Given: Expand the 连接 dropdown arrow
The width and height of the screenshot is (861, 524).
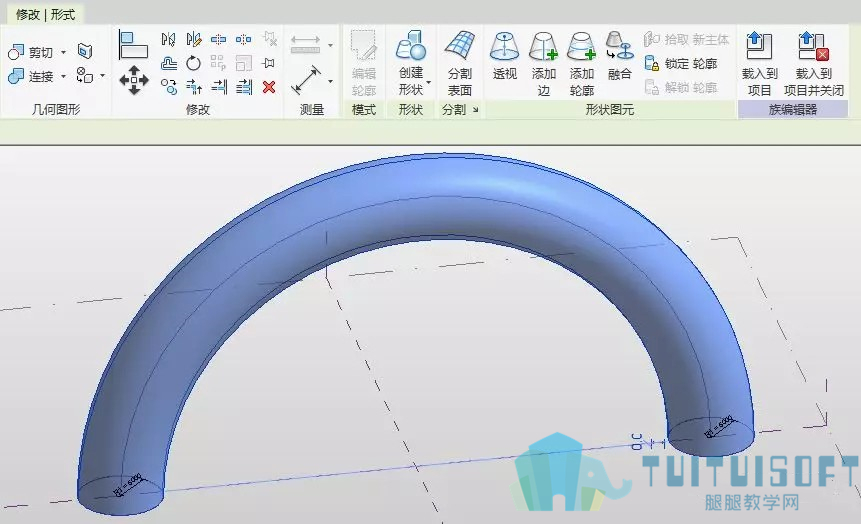Looking at the screenshot, I should [63, 76].
